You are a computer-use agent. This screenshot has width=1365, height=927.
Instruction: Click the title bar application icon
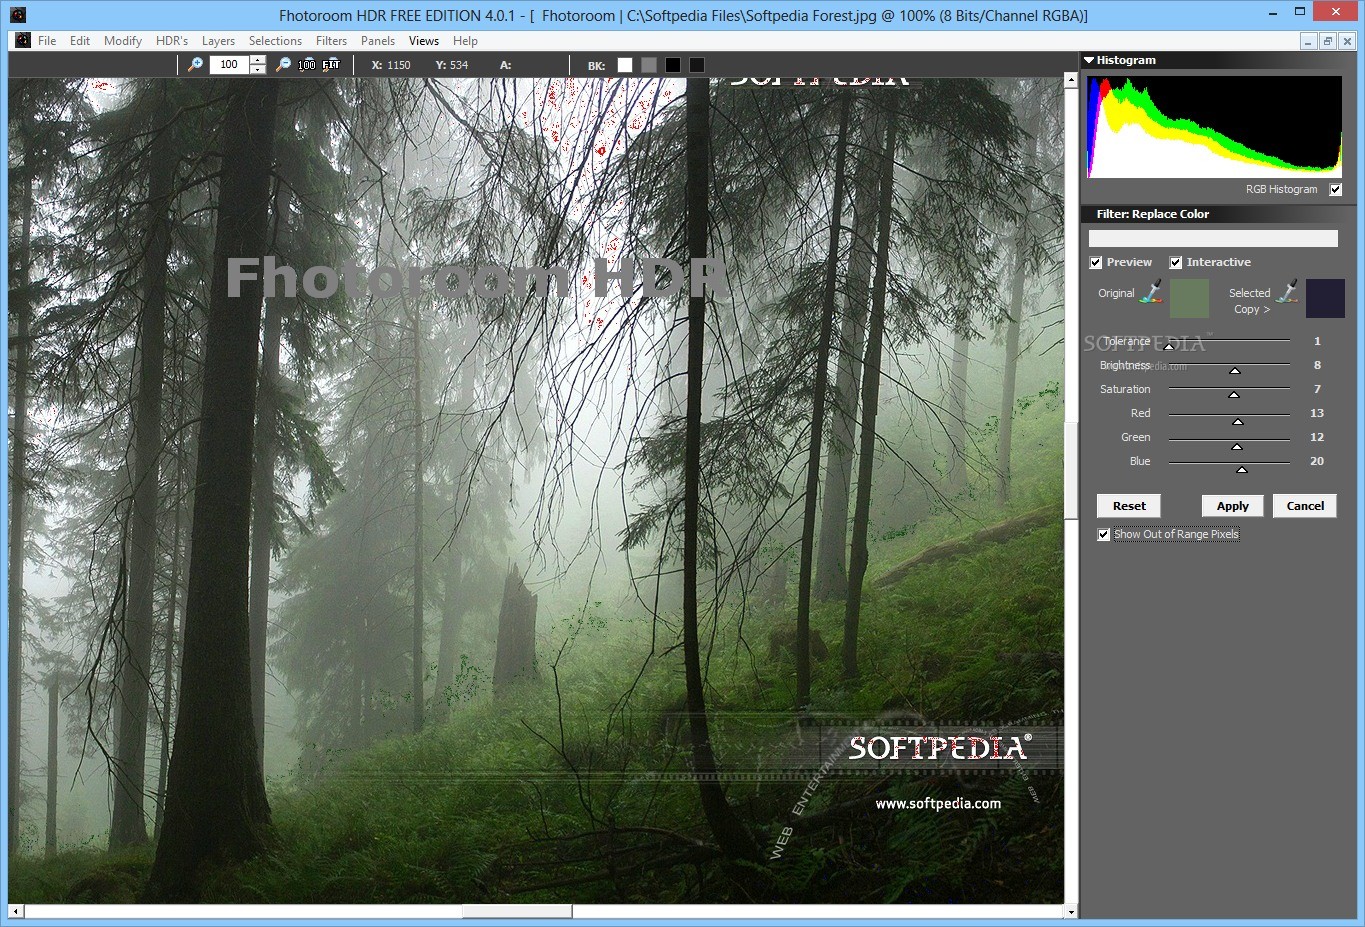point(16,15)
